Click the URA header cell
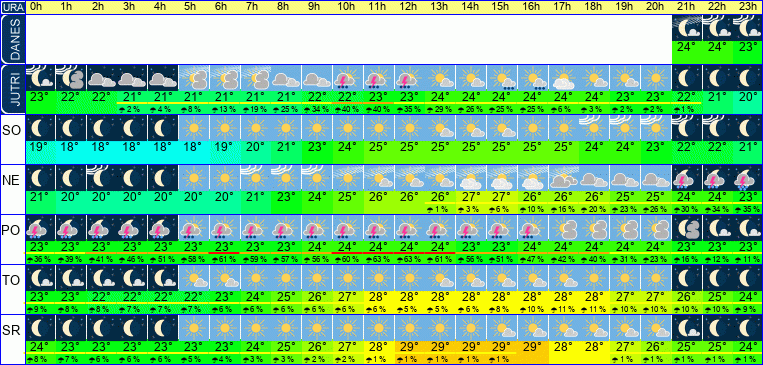 tap(13, 7)
